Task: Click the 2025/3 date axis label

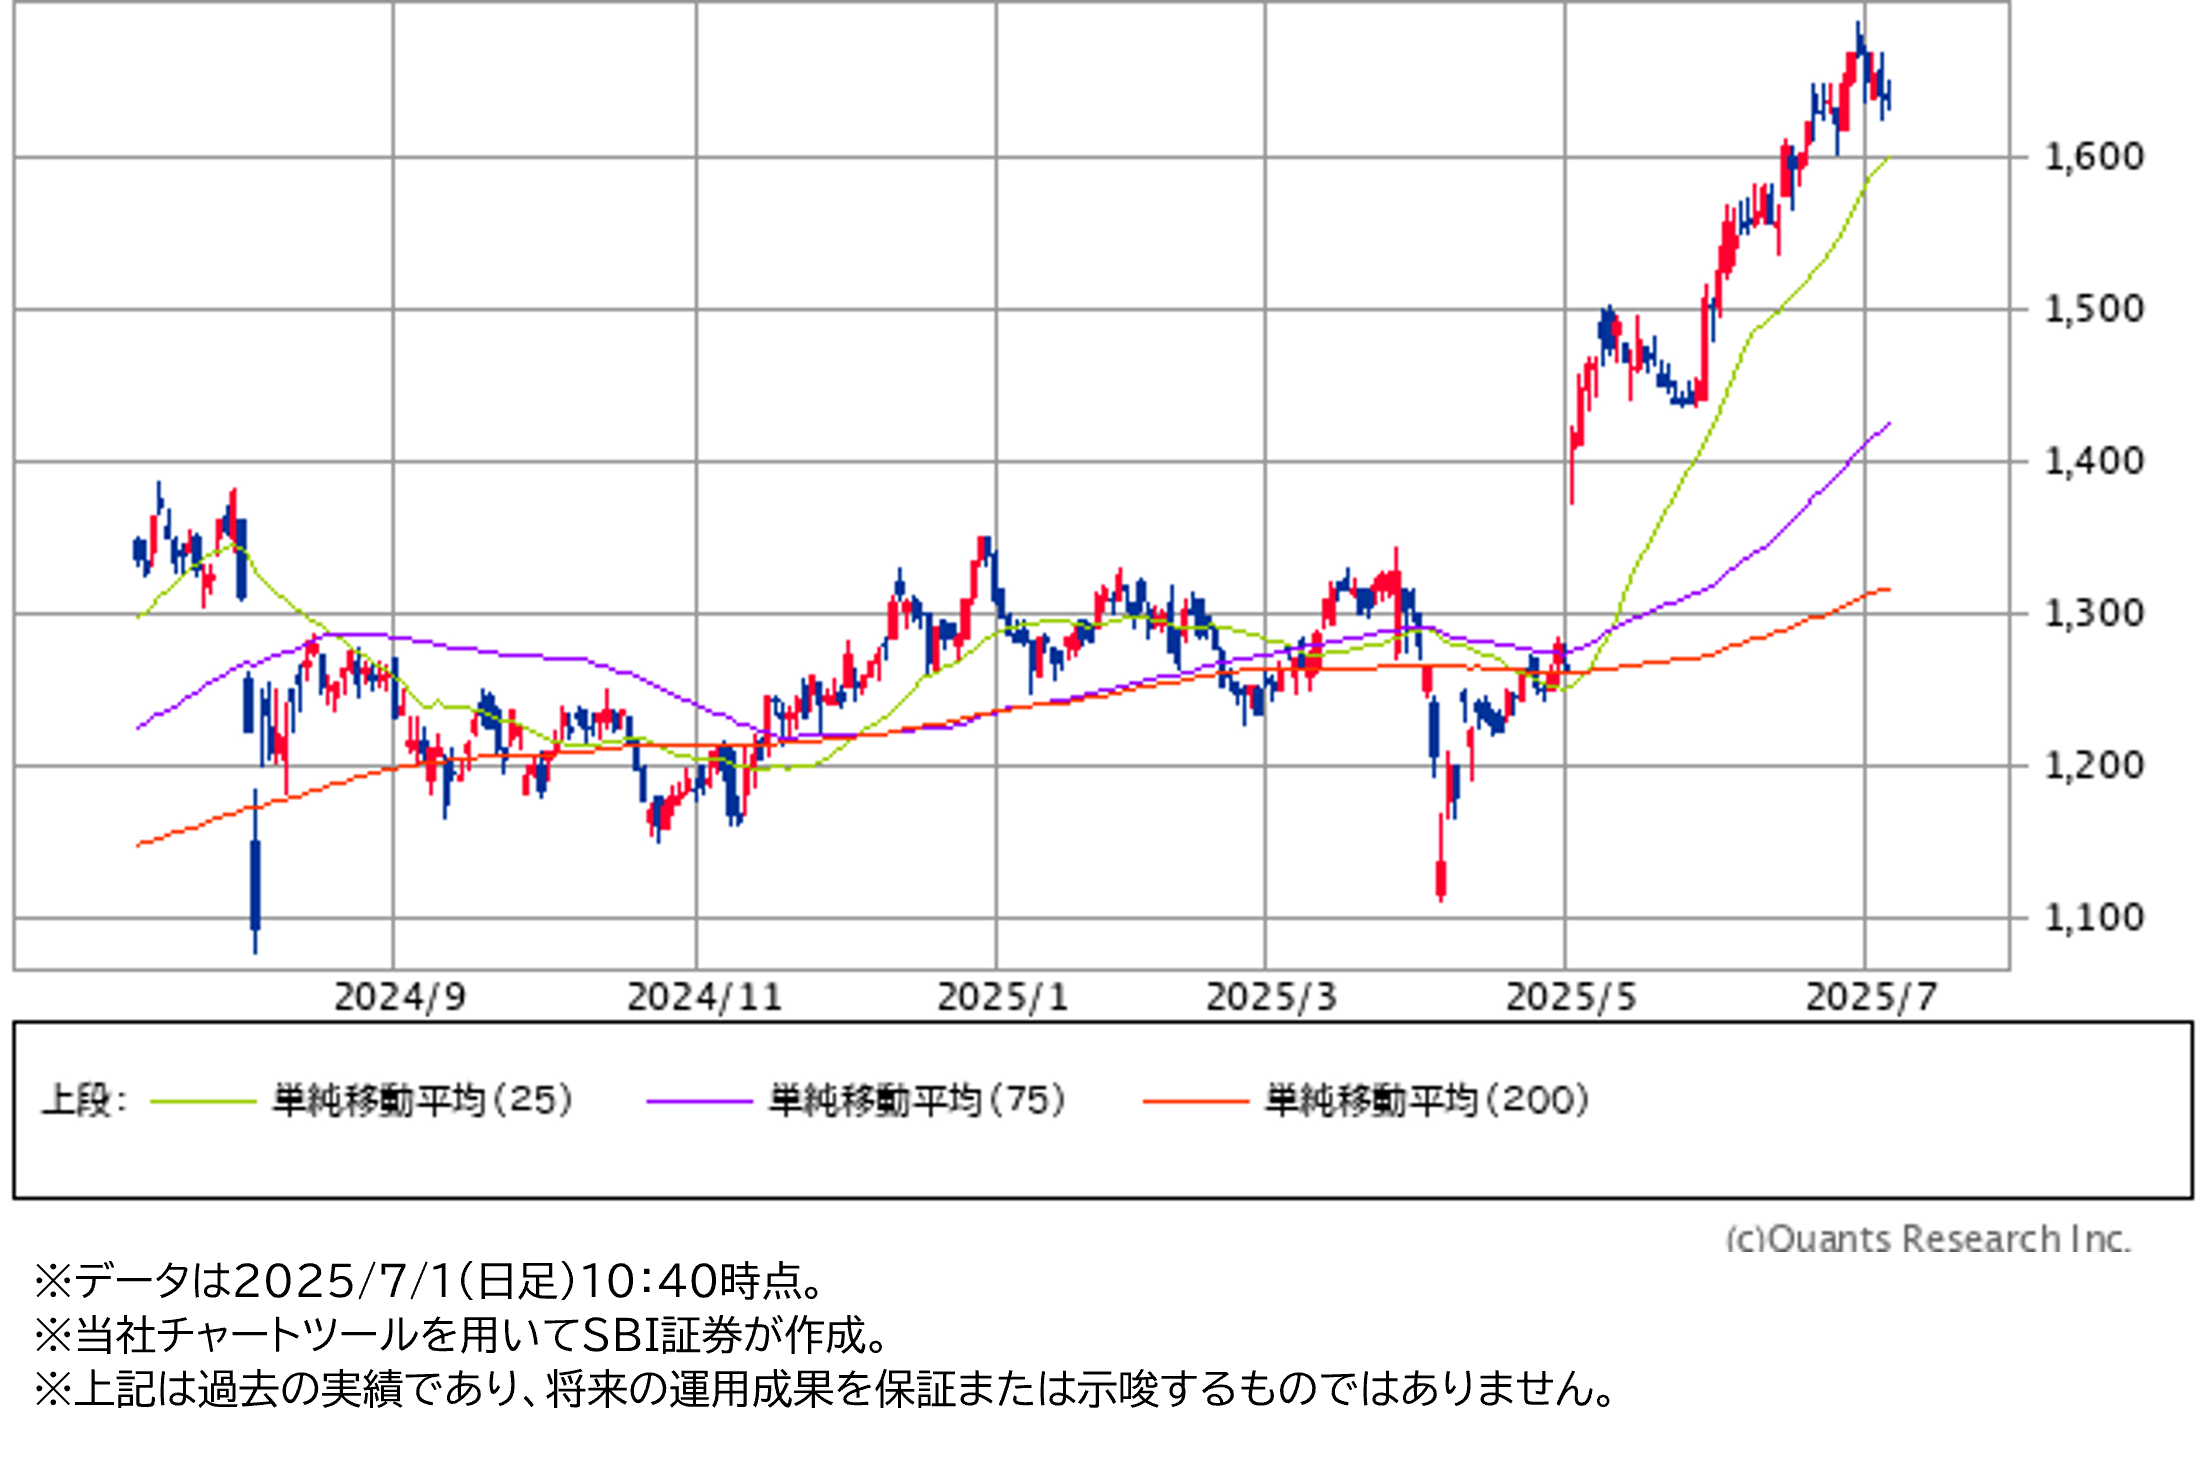Action: [1271, 997]
